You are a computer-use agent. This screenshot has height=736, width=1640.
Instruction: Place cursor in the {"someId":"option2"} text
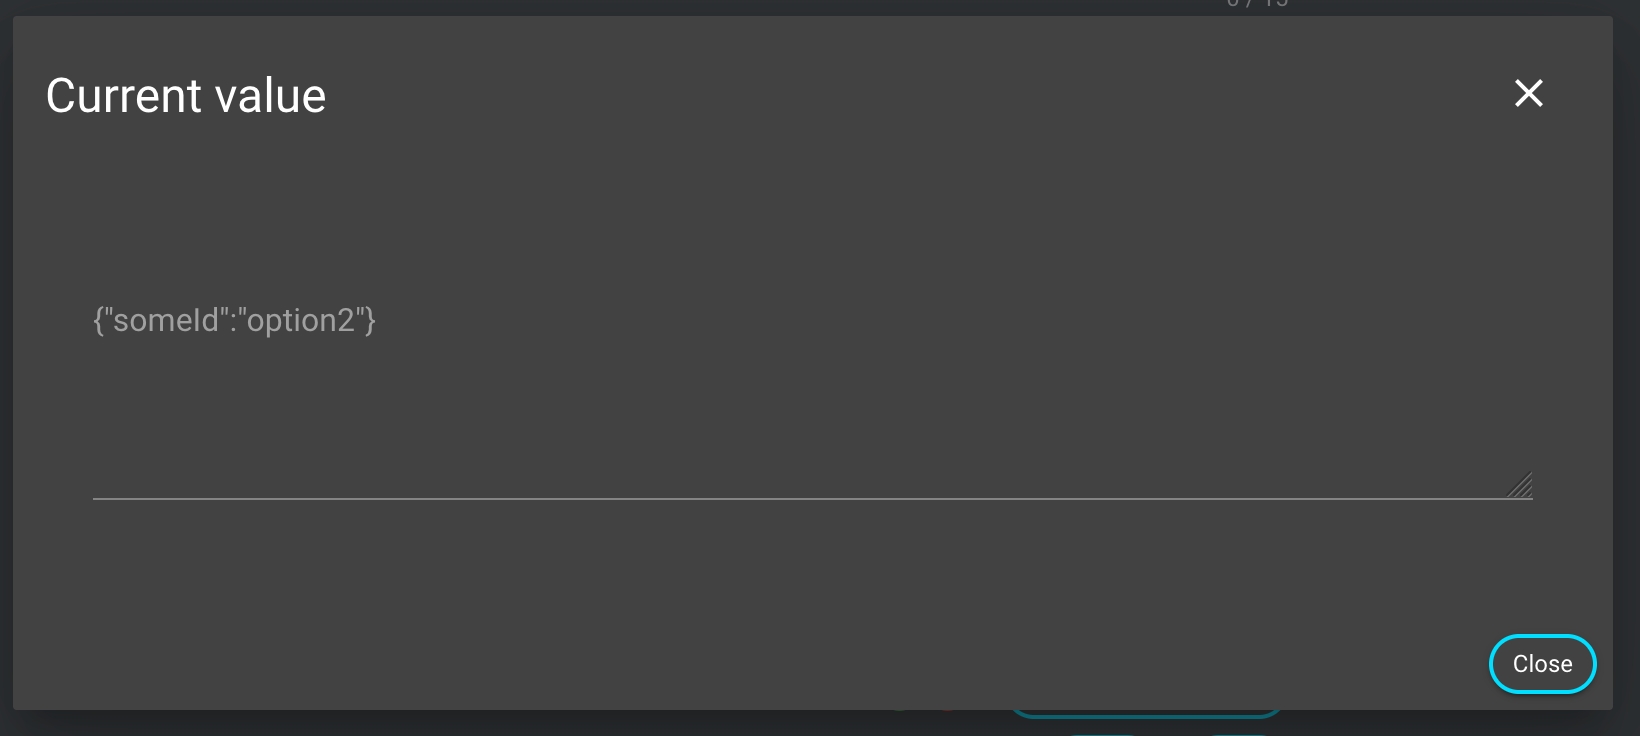234,320
